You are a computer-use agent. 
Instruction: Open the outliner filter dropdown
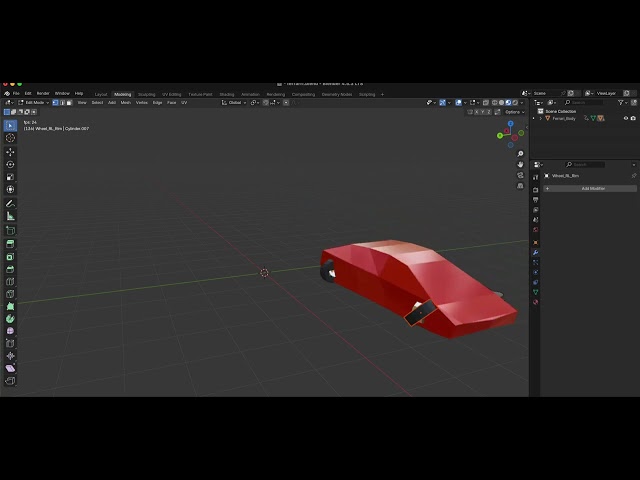[x=622, y=103]
